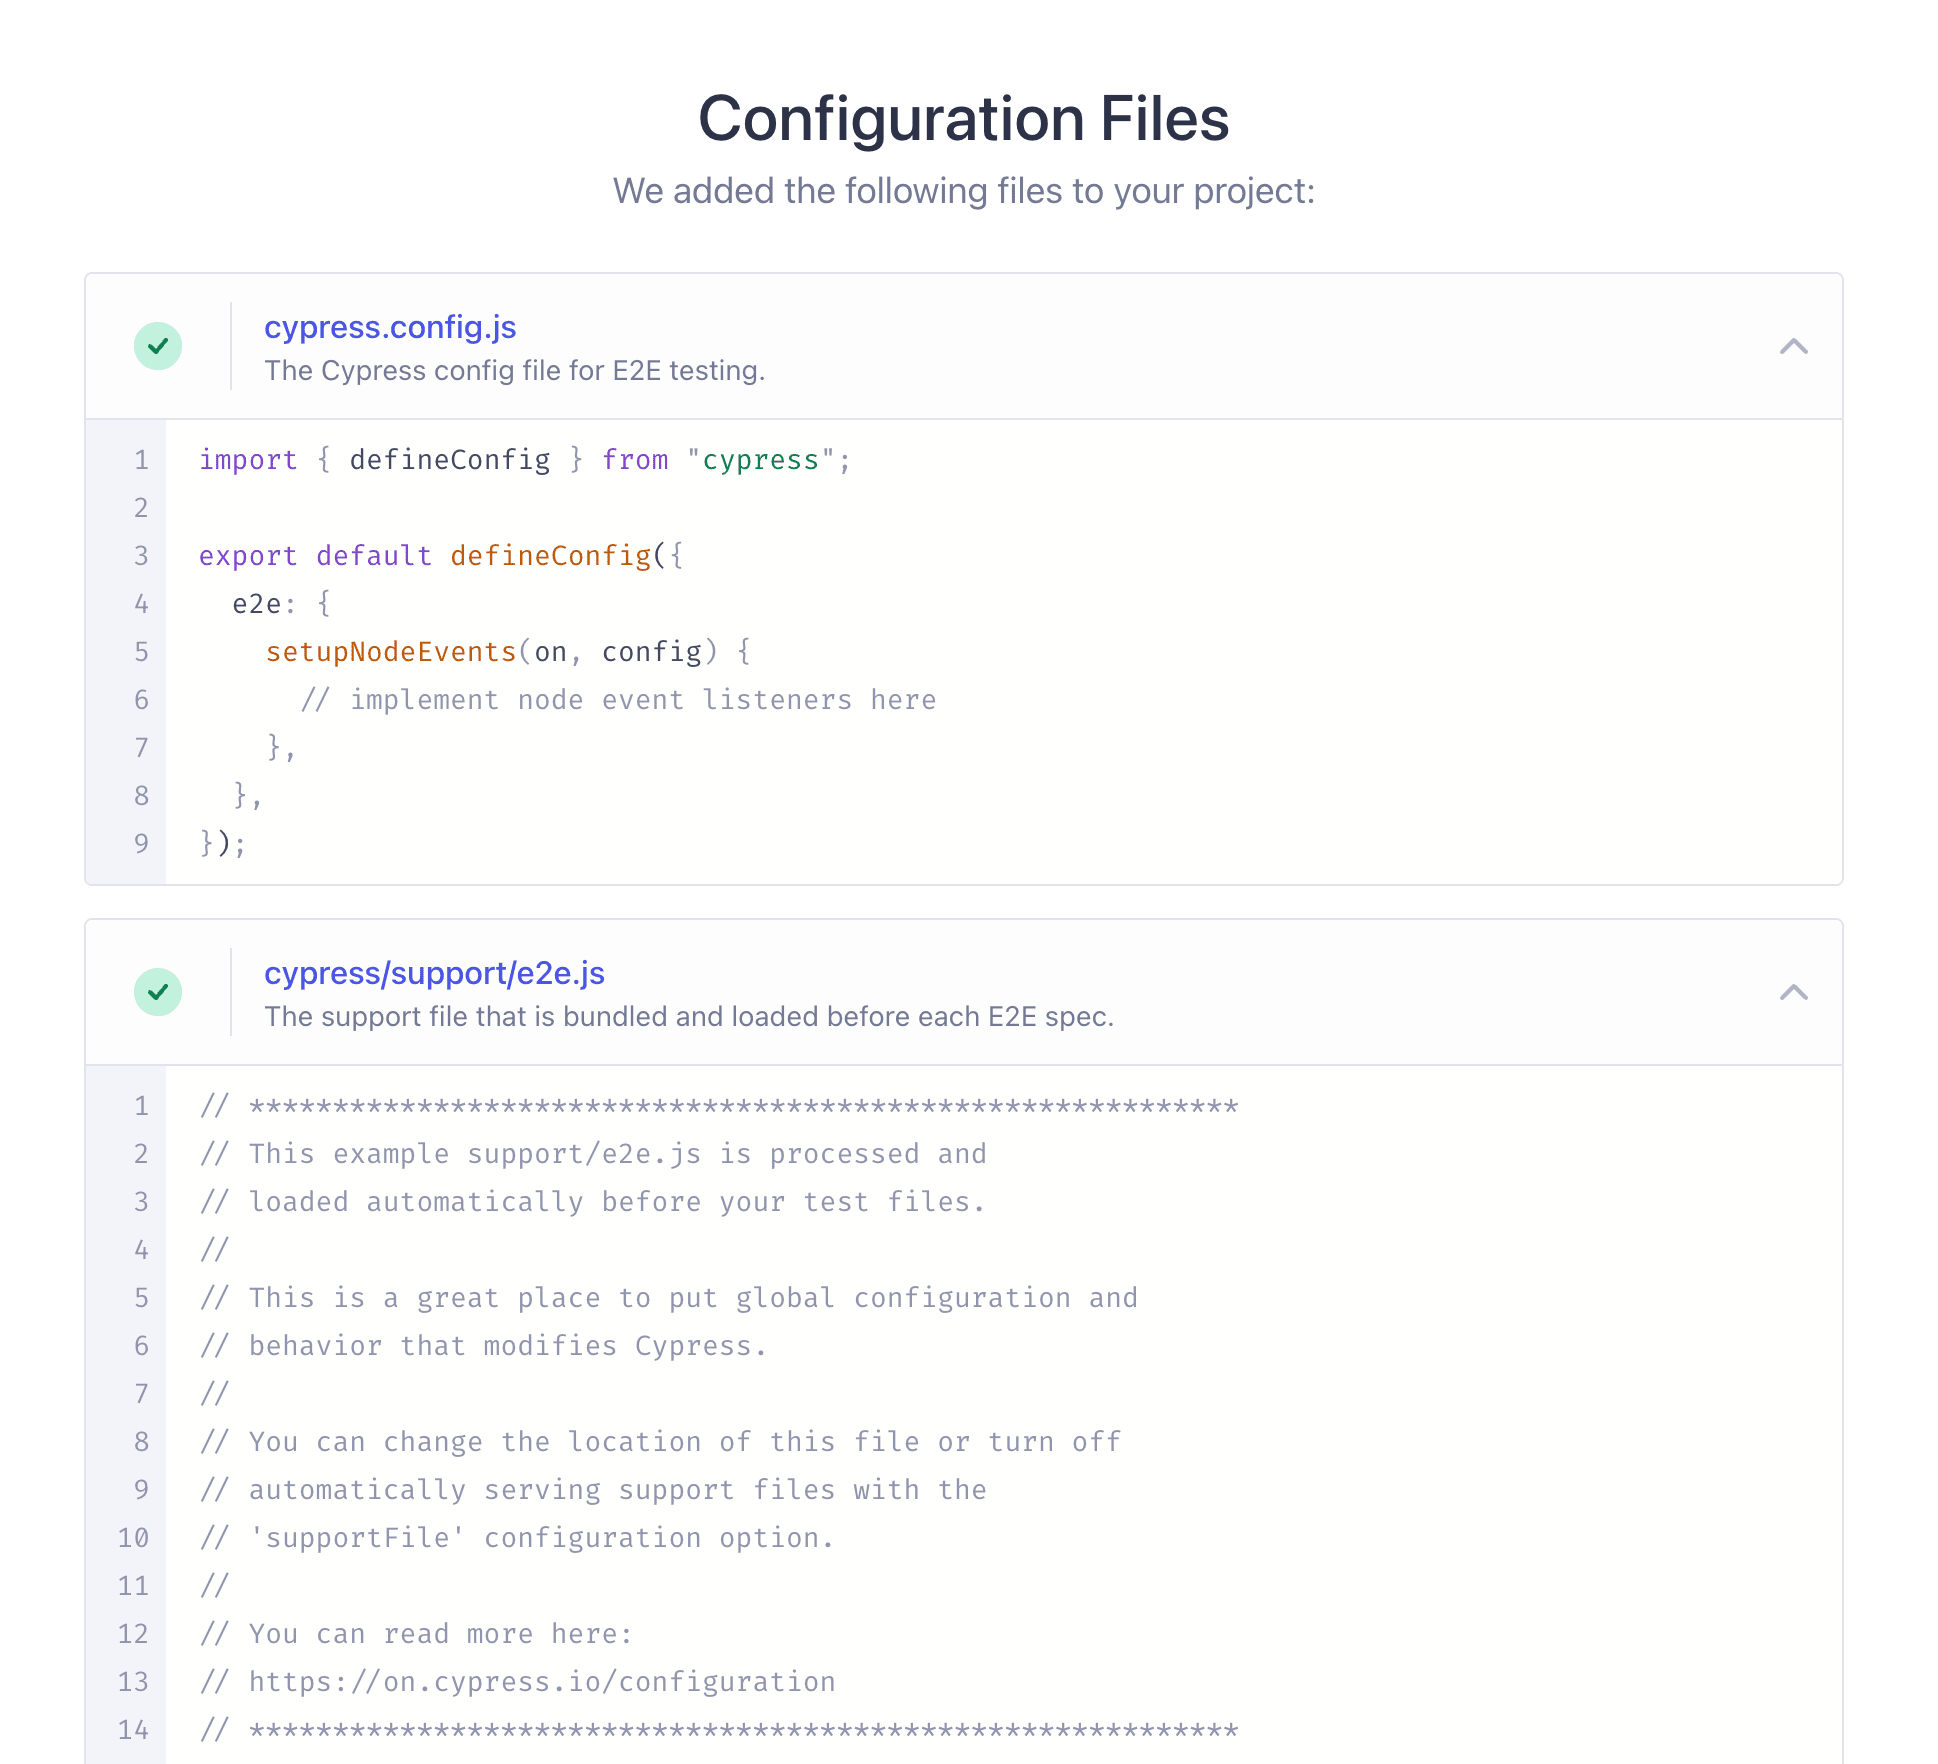Collapse the cypress.config.js code preview

click(1795, 347)
